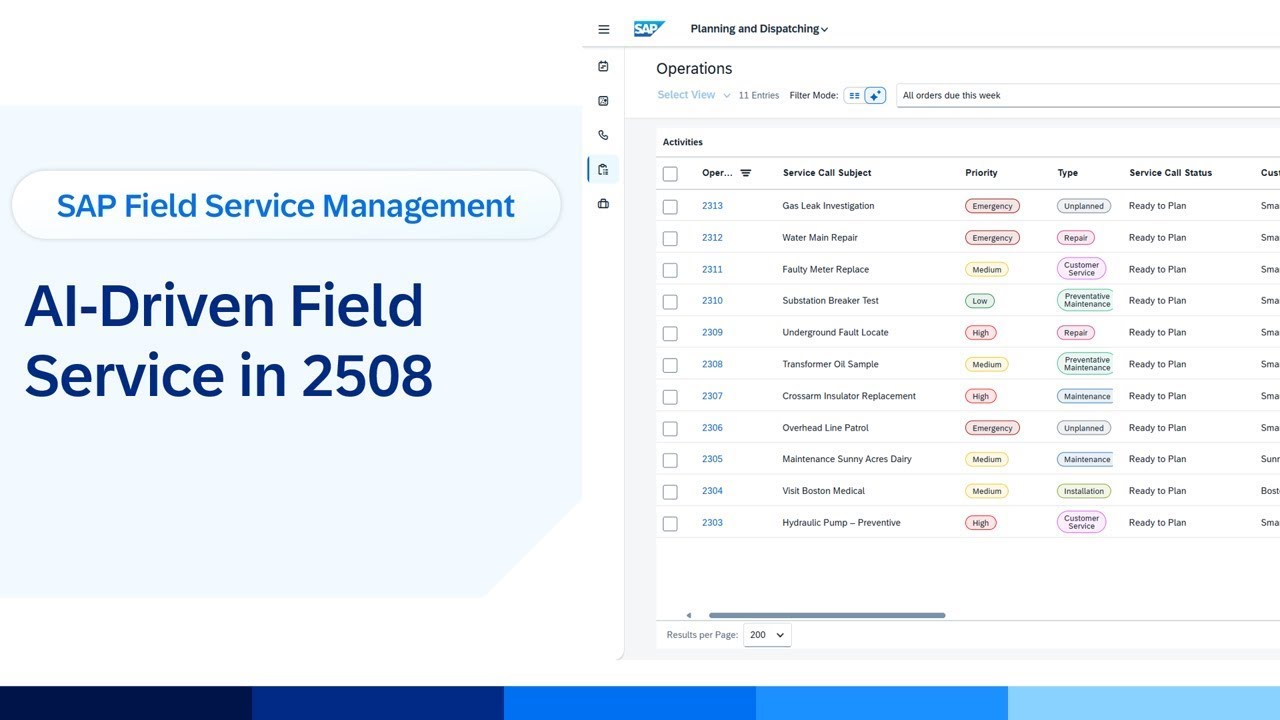Open operation link 2309

(x=712, y=333)
